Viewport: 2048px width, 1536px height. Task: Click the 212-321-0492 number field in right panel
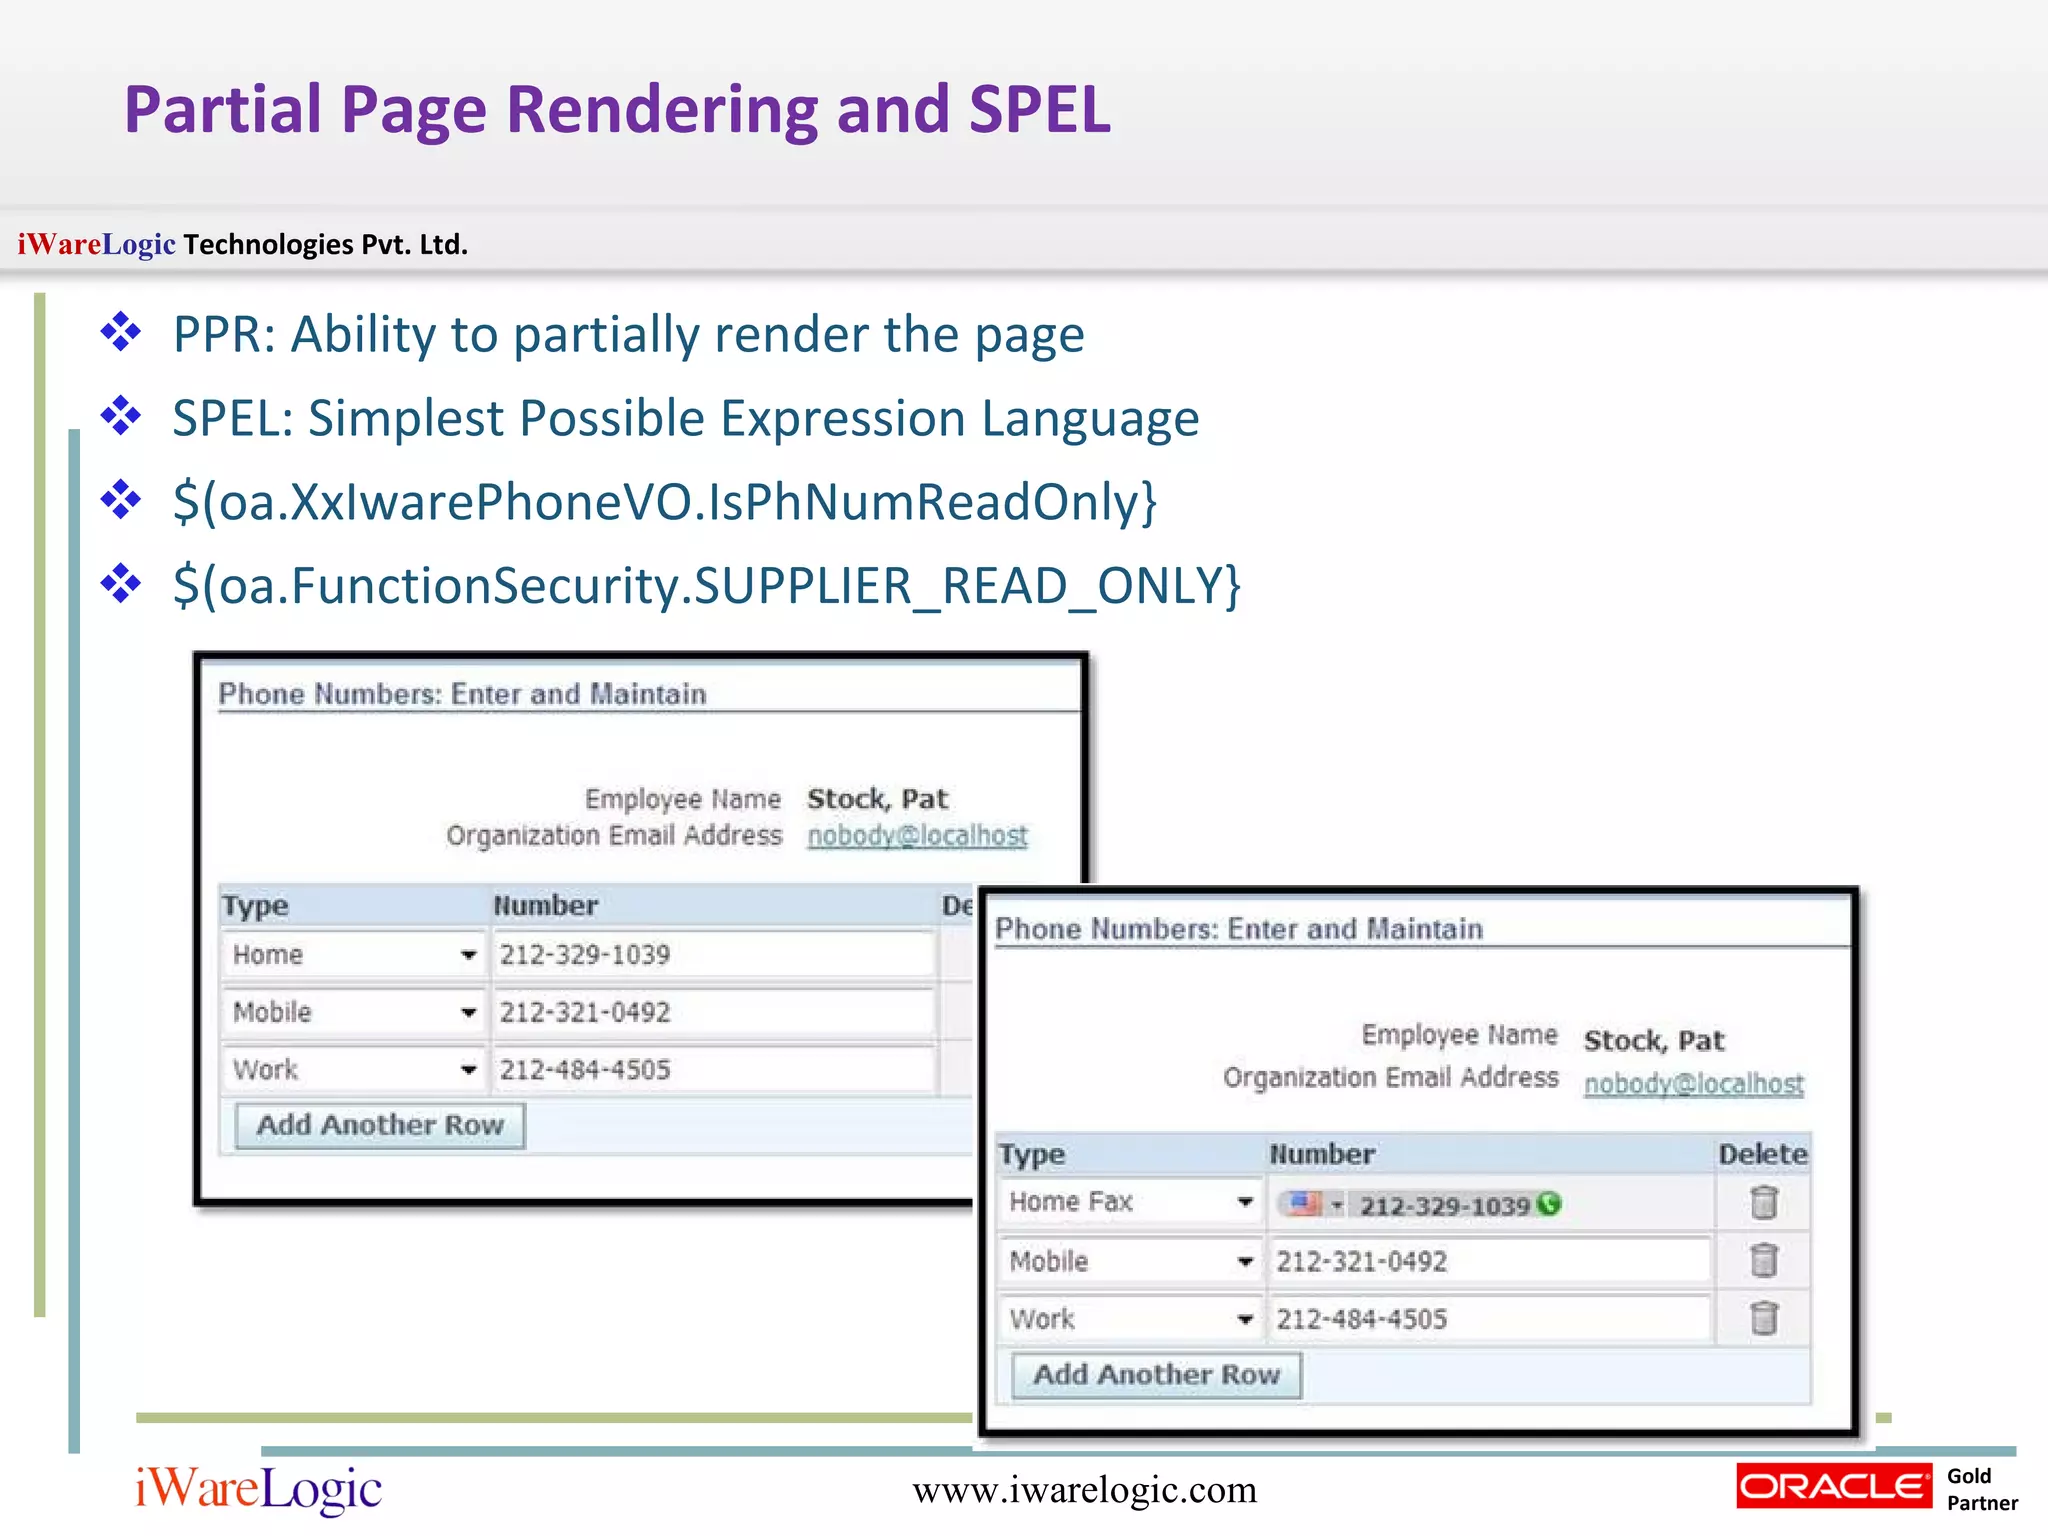(1490, 1261)
